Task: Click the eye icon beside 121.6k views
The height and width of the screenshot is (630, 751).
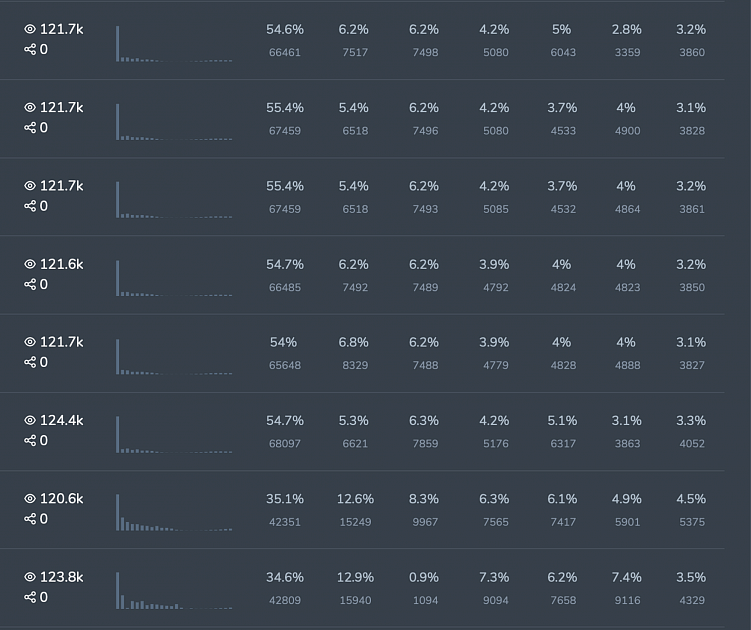Action: [x=30, y=264]
